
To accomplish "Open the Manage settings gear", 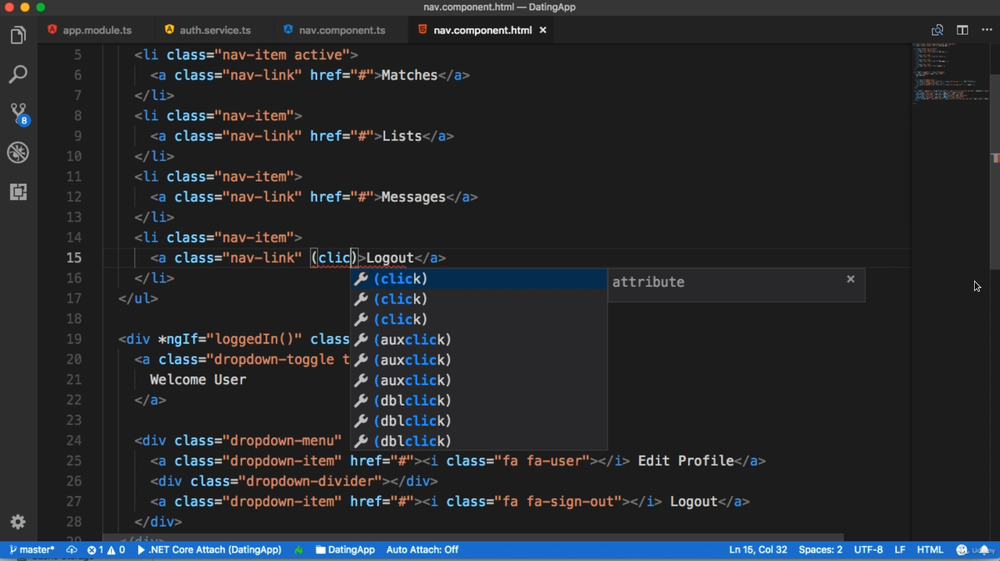I will pos(18,521).
